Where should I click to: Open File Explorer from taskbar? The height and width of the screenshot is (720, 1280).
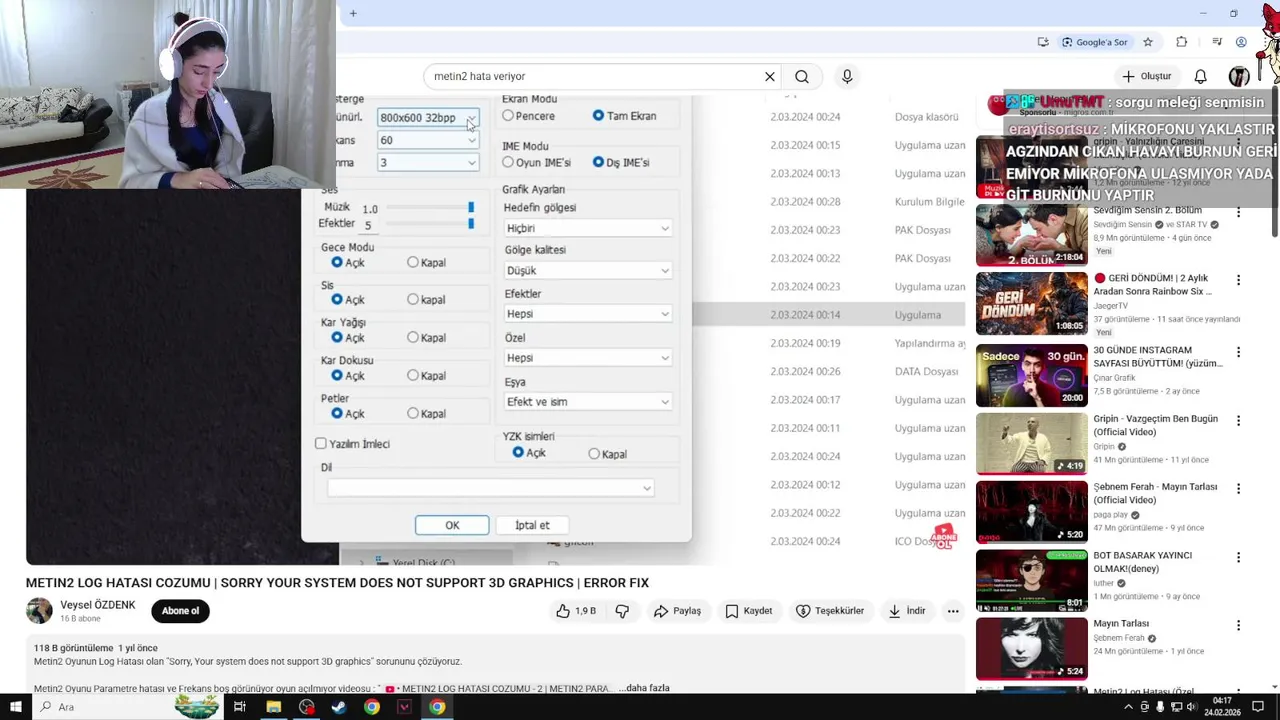[x=273, y=707]
